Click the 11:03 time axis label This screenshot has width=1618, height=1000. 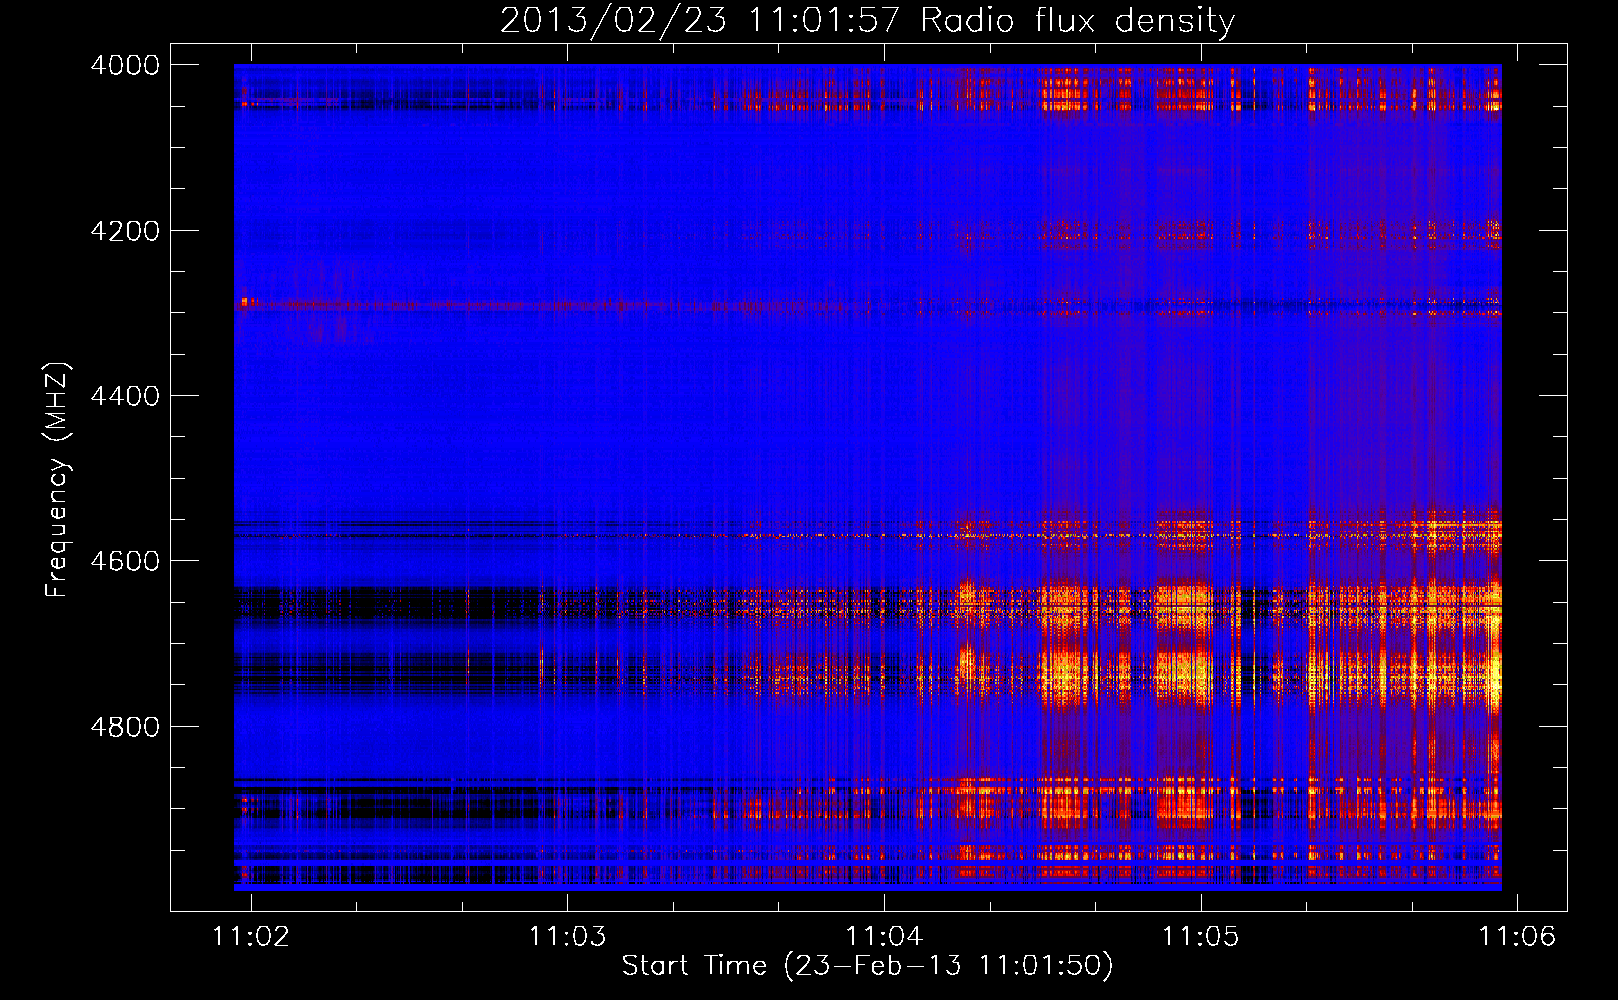pos(567,936)
